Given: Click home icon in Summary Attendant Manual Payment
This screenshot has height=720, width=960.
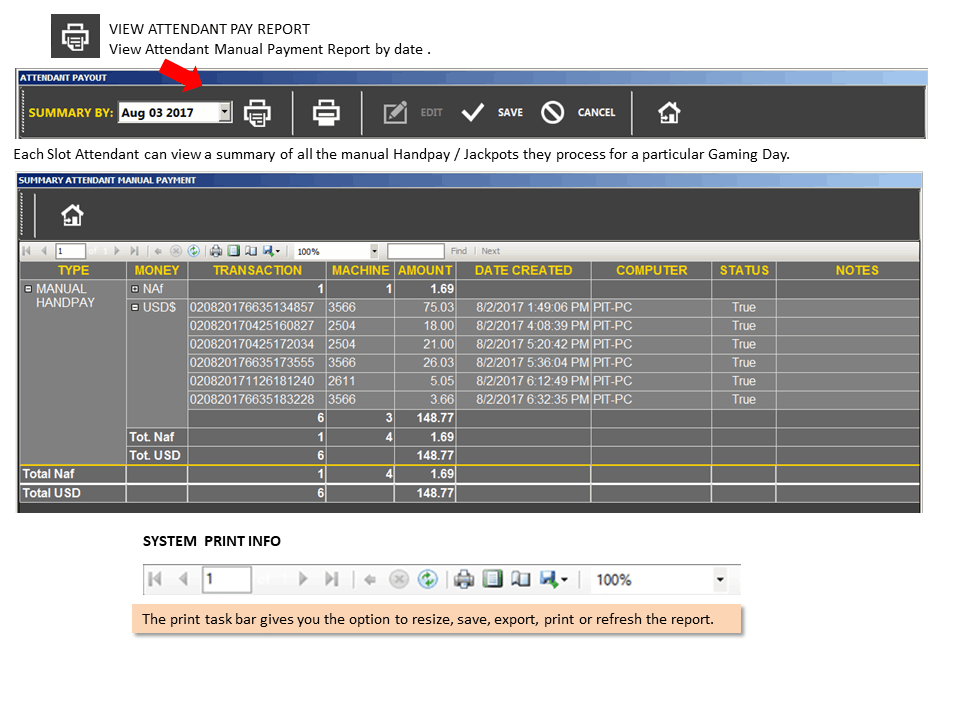Looking at the screenshot, I should [72, 215].
